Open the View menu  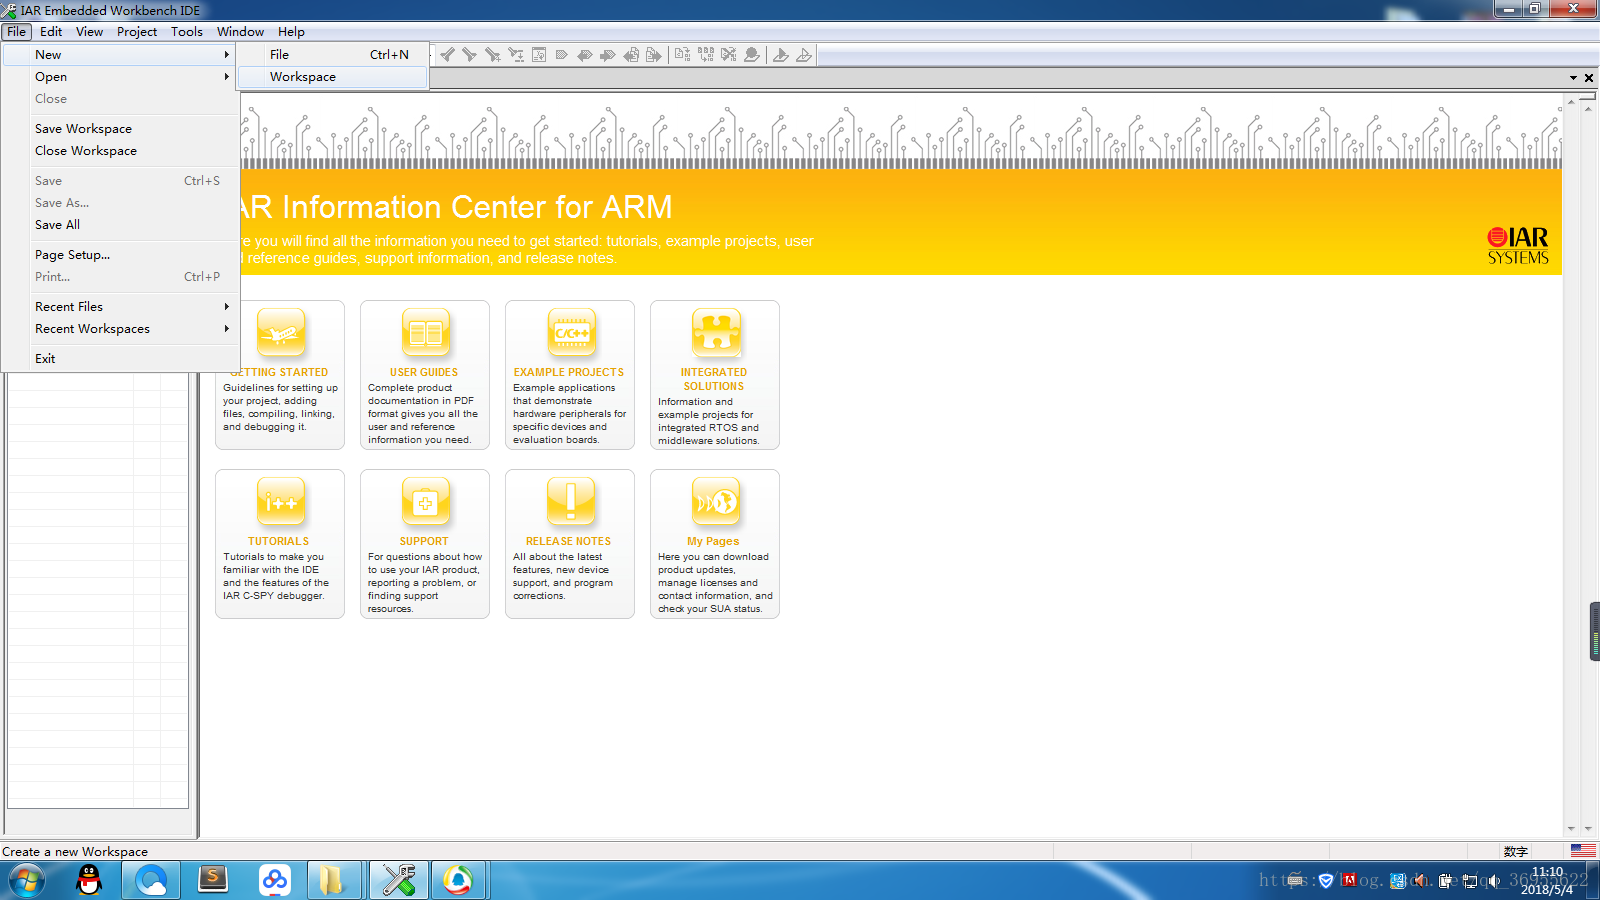(x=89, y=32)
